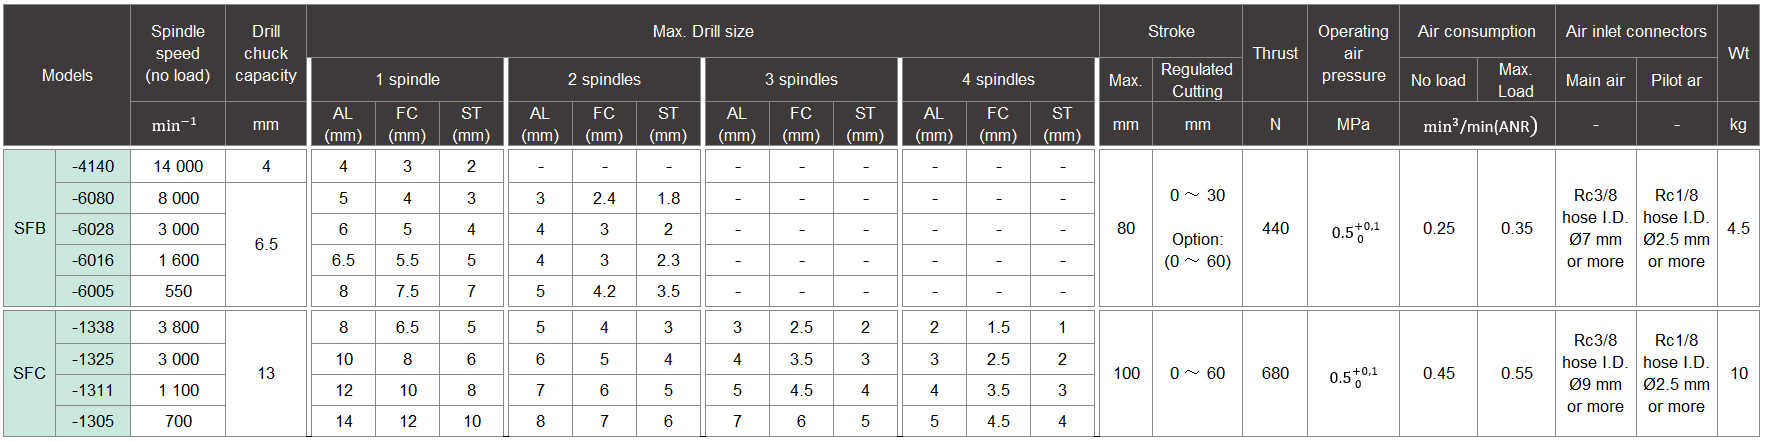The width and height of the screenshot is (1766, 442).
Task: Click model -4140 cell
Action: click(93, 166)
